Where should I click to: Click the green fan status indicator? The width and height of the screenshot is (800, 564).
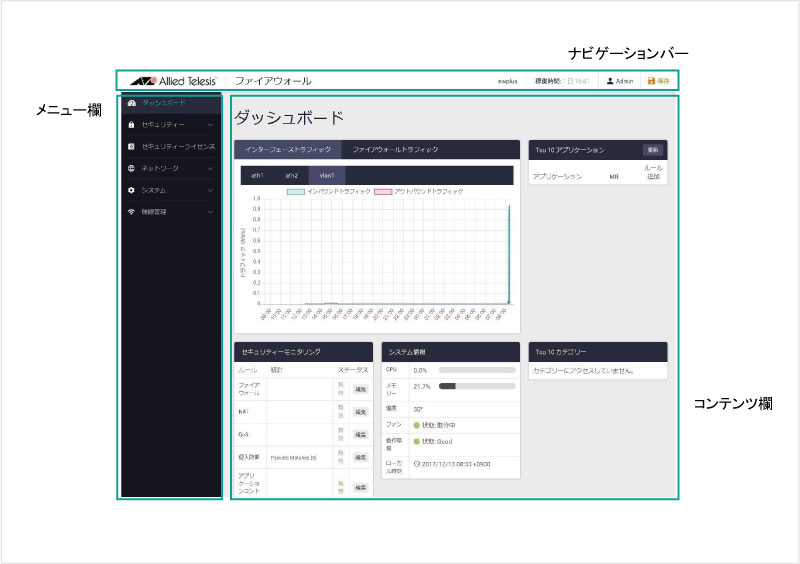pyautogui.click(x=416, y=425)
